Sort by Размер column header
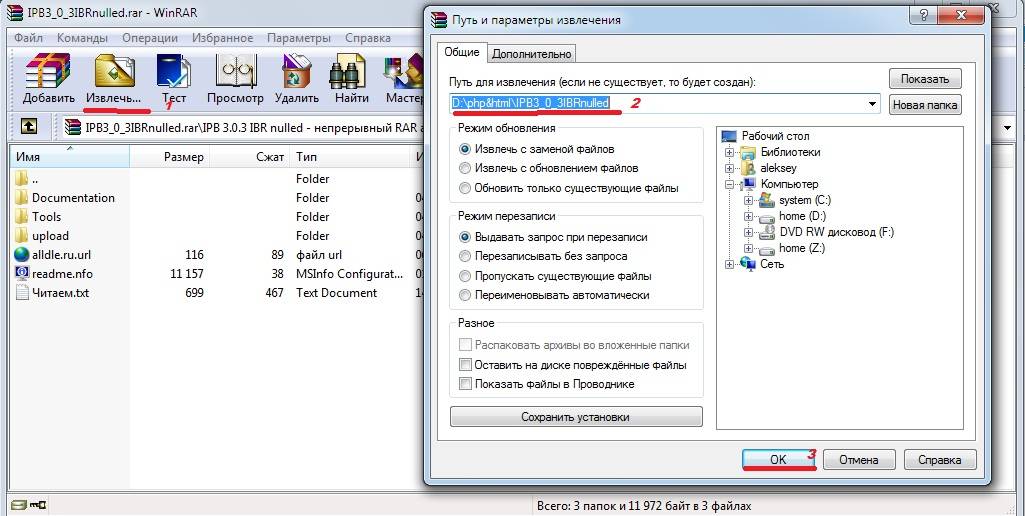The image size is (1025, 516). click(169, 156)
